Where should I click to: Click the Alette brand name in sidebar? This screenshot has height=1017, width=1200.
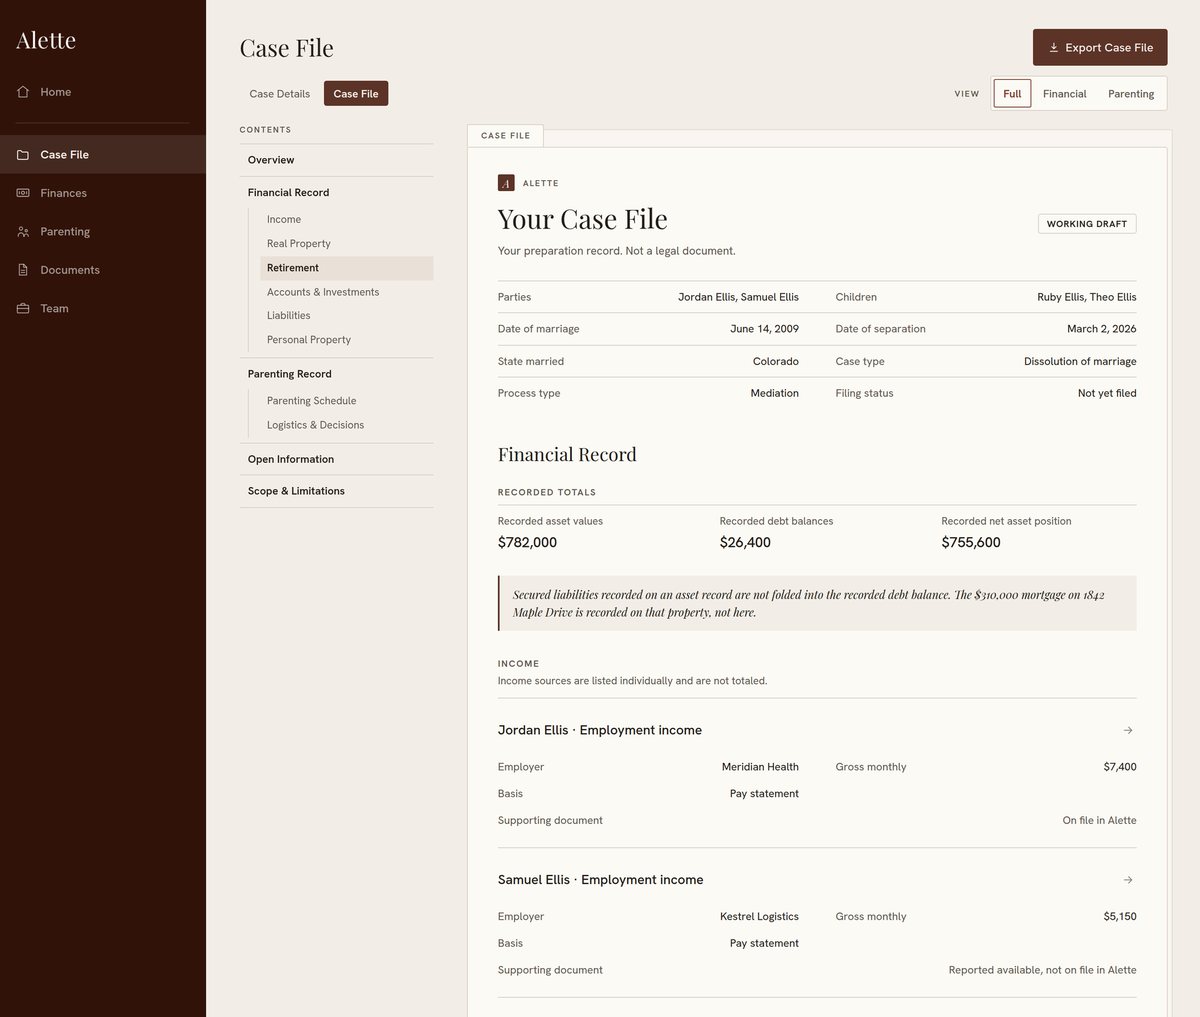click(x=46, y=40)
